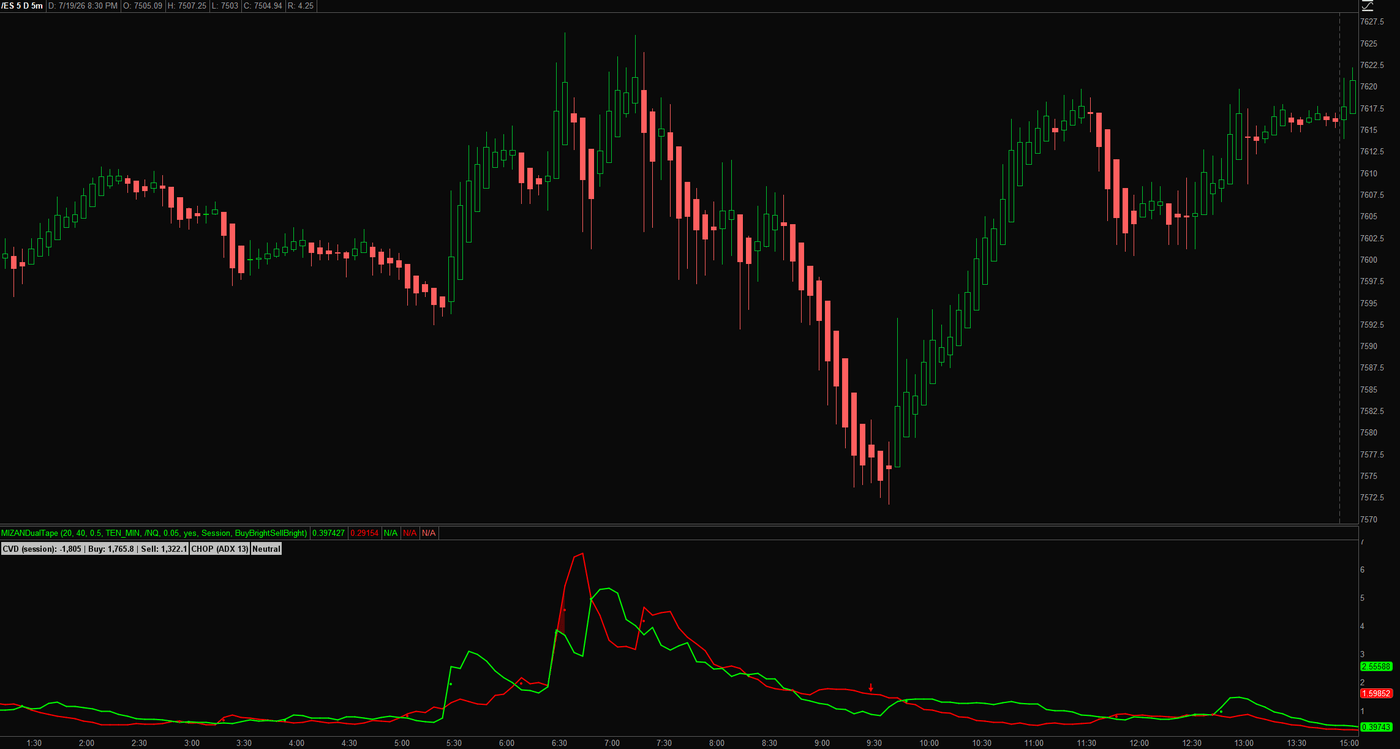Viewport: 1400px width, 749px height.
Task: Click the O: 7505.09 open price value
Action: [x=144, y=6]
